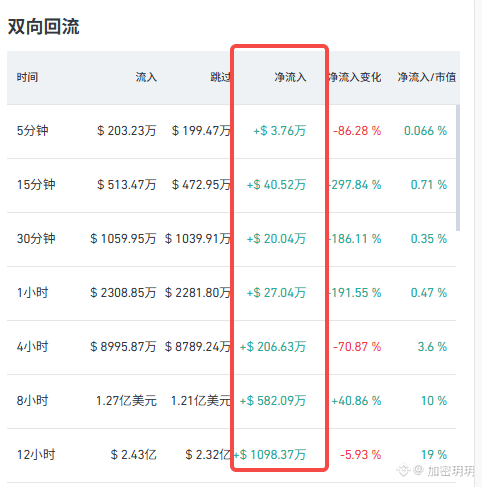This screenshot has width=482, height=487.
Task: Select the 30分钟 row label
Action: click(36, 238)
